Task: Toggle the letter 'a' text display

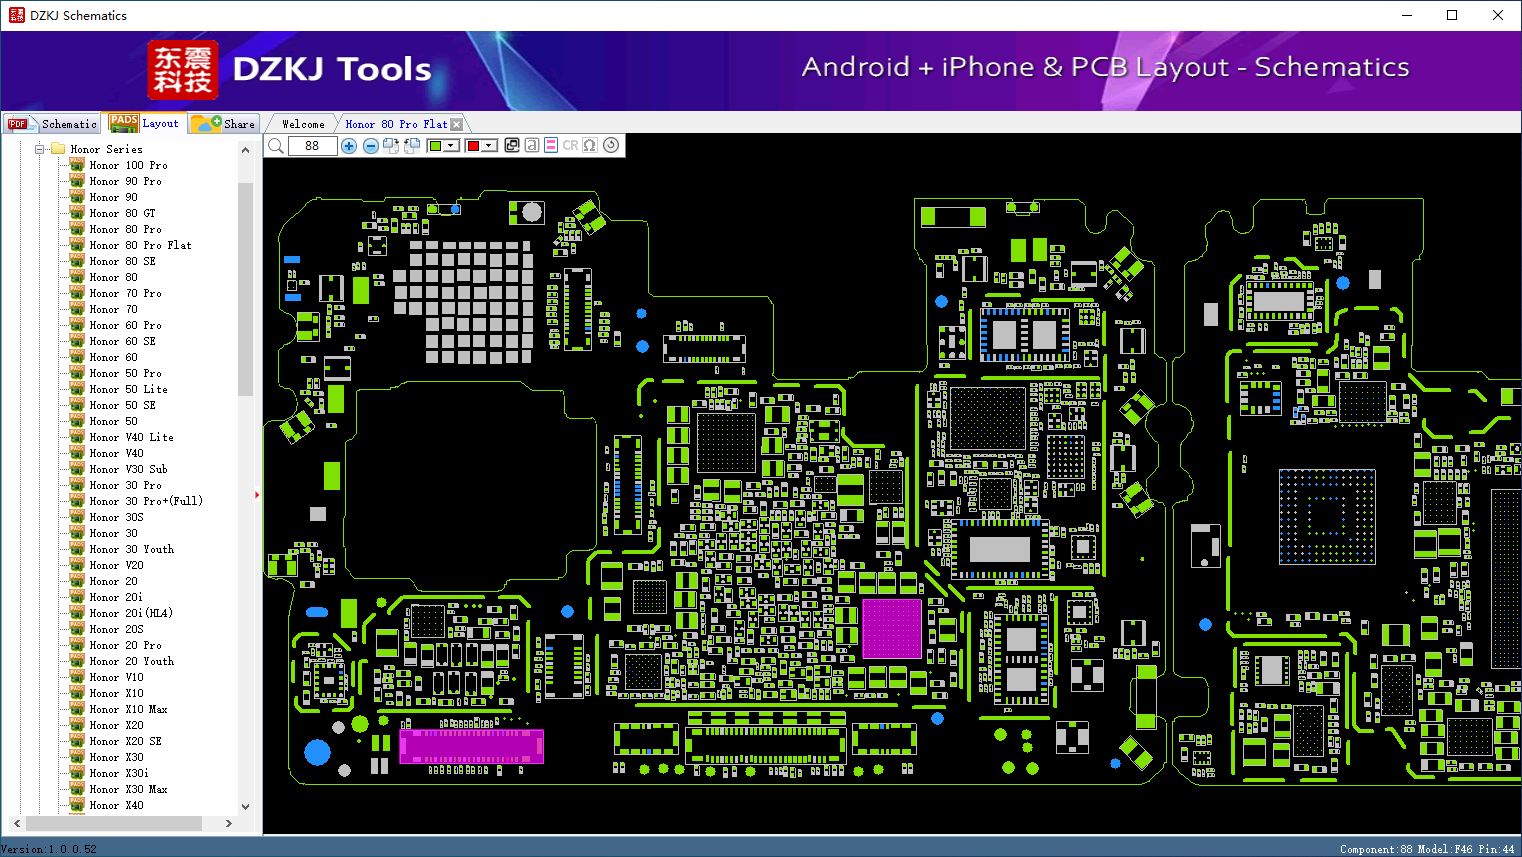Action: pyautogui.click(x=532, y=145)
